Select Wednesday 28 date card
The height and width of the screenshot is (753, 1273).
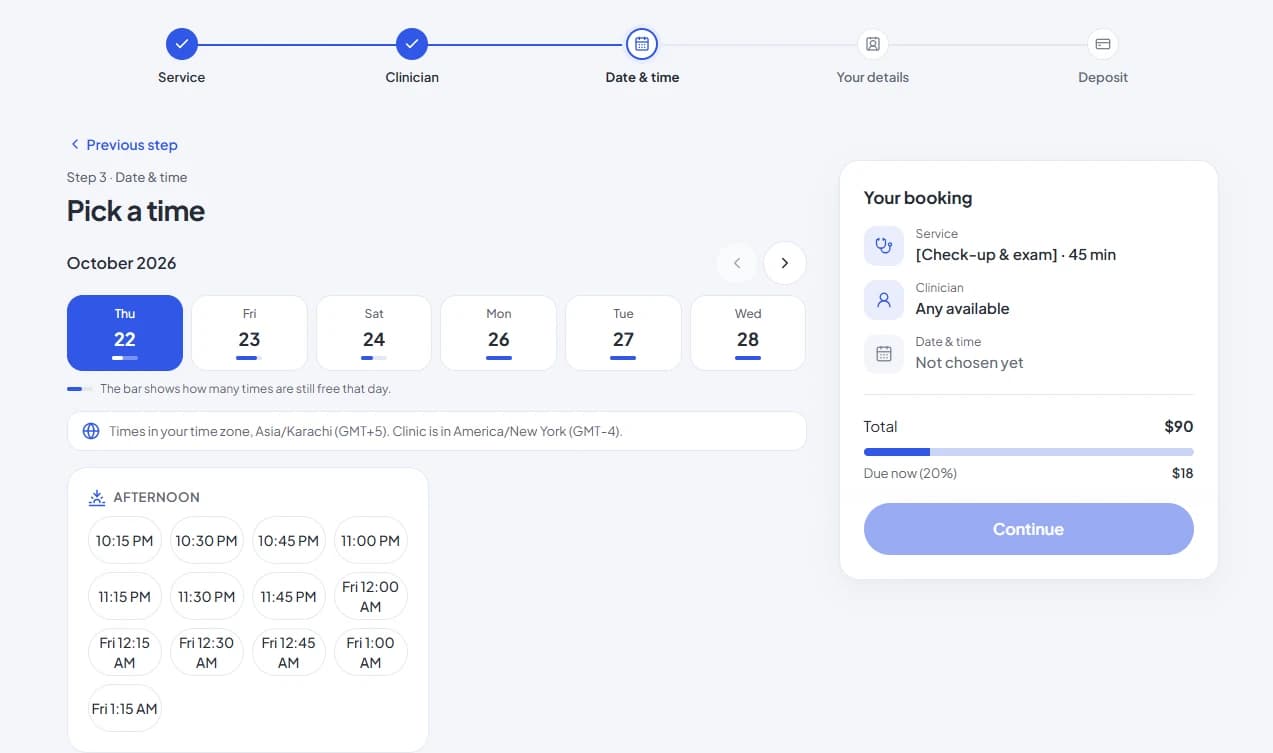(748, 333)
